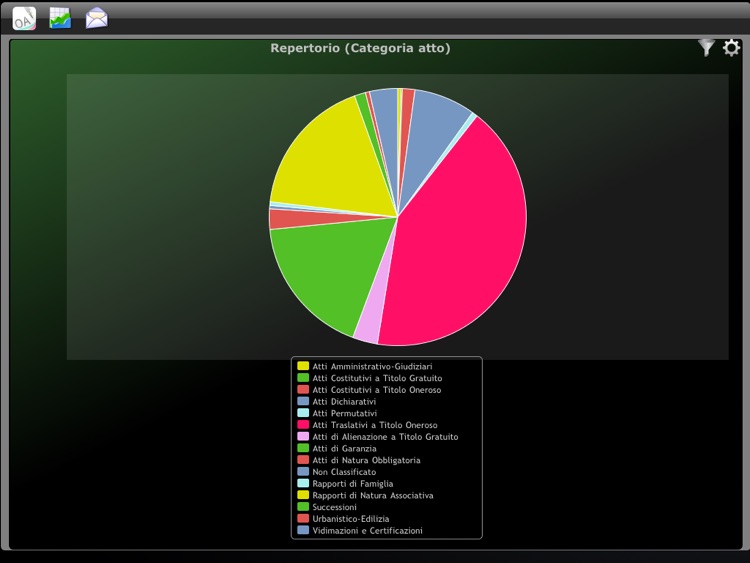This screenshot has width=750, height=563.
Task: Select legend entry Non Classificato
Action: pos(344,472)
